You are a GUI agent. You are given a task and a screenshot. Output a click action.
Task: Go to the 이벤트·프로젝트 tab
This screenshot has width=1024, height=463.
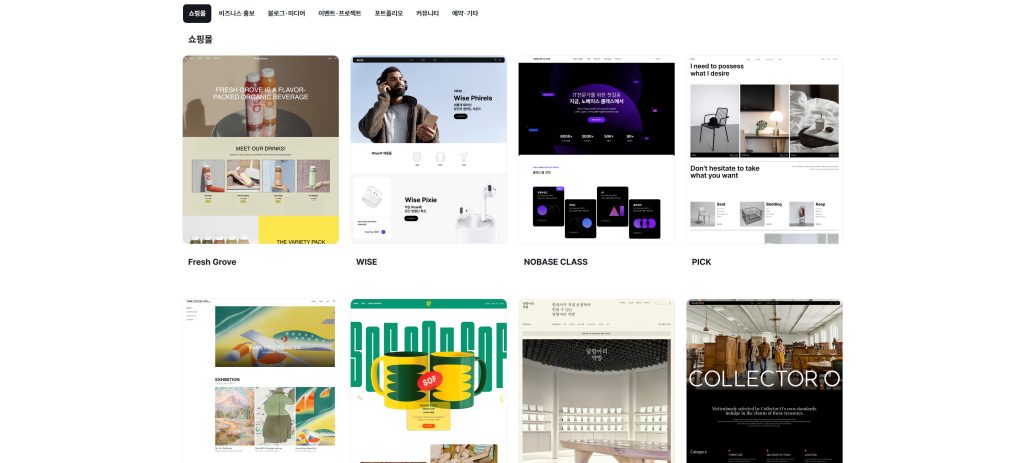tap(340, 13)
